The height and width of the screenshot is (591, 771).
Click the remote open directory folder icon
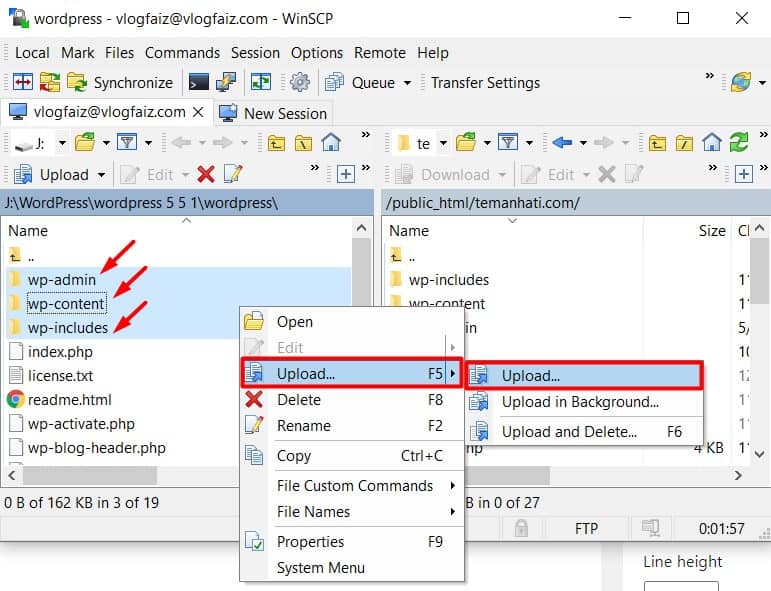466,142
